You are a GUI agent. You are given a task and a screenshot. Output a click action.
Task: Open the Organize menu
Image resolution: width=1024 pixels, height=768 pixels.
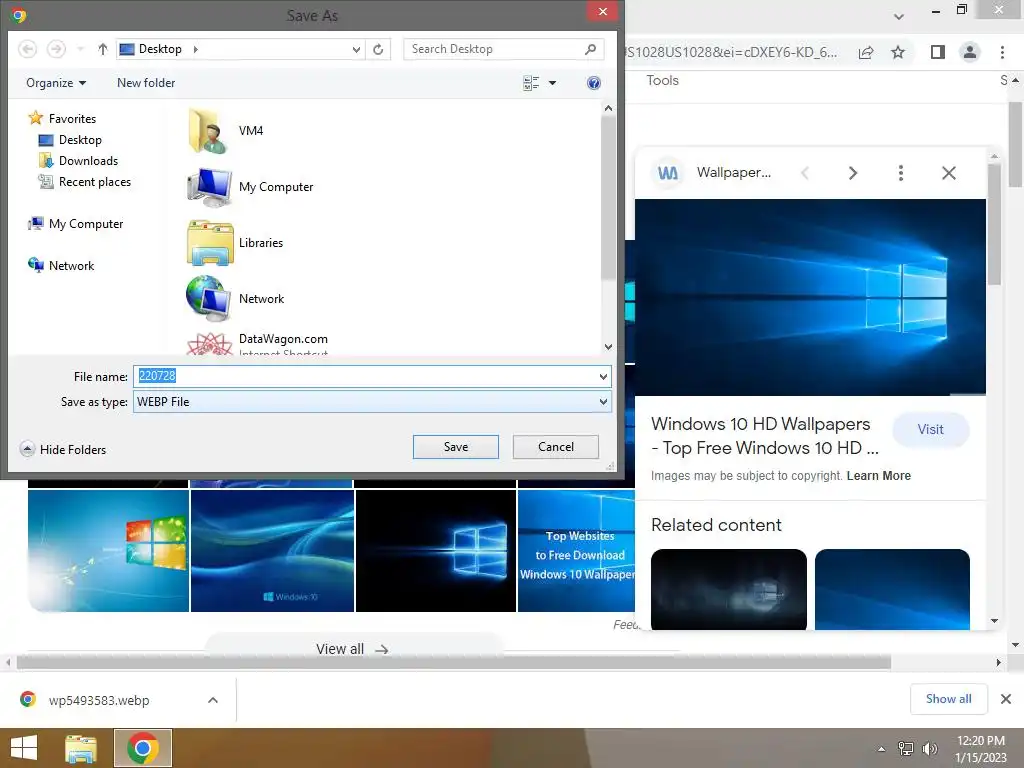pyautogui.click(x=56, y=83)
